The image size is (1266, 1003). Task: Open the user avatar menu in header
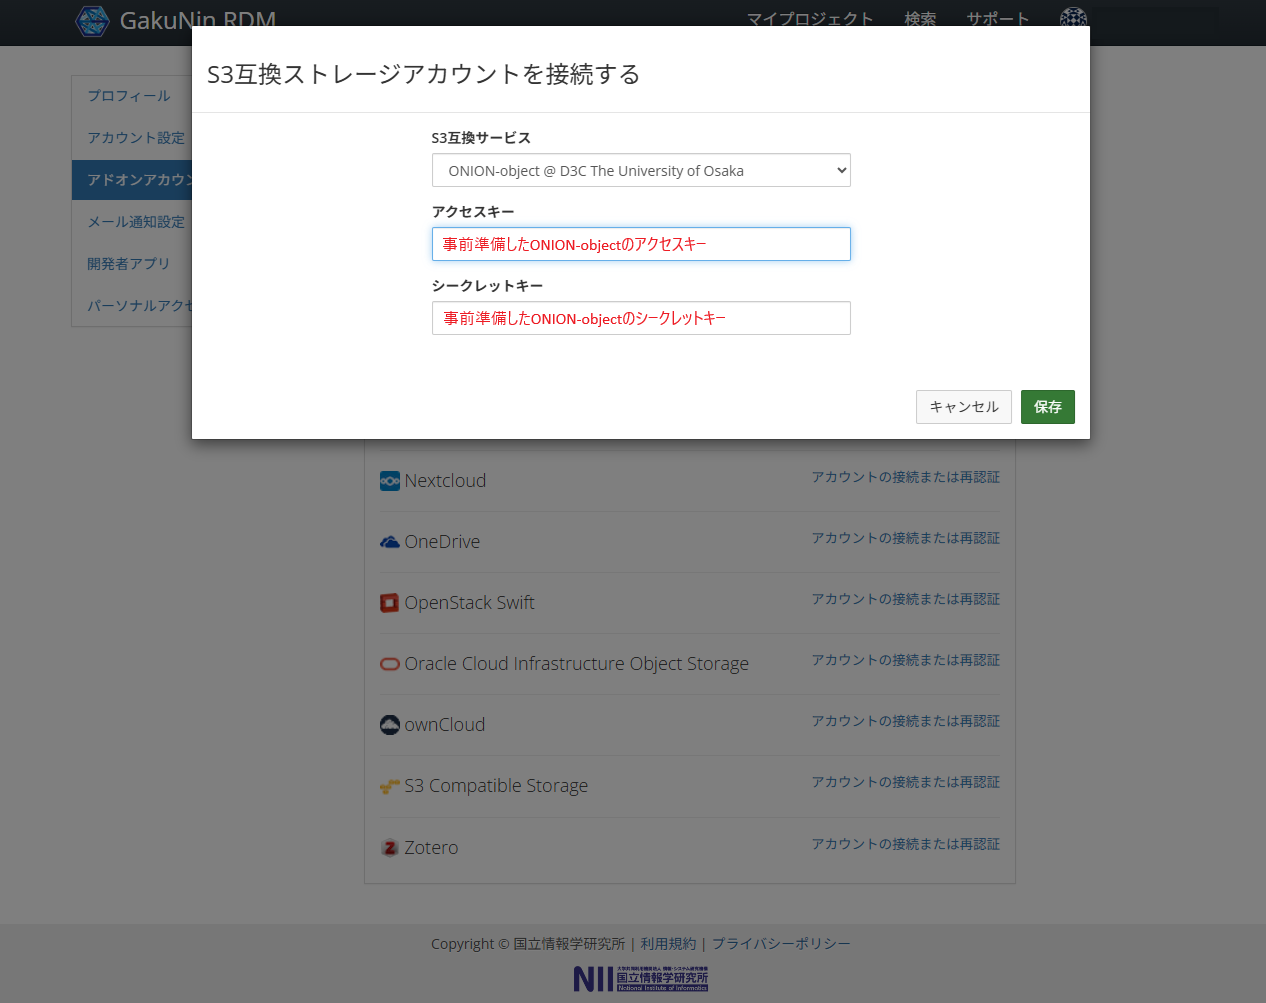(1073, 18)
